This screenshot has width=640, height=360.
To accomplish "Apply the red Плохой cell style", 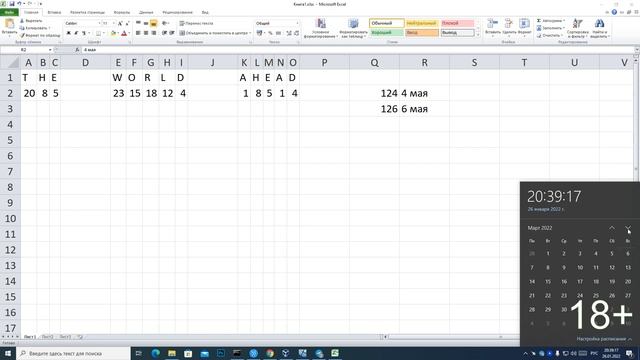I will 458,23.
